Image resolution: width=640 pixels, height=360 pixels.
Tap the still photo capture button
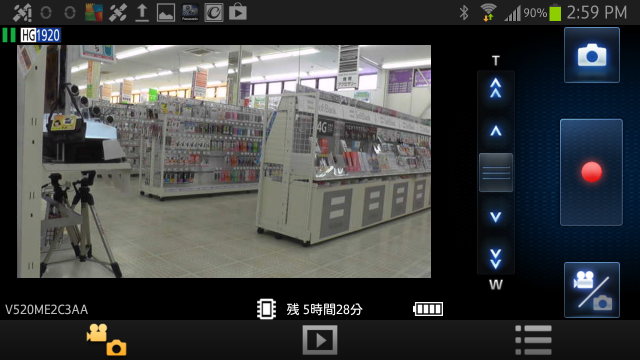click(591, 55)
